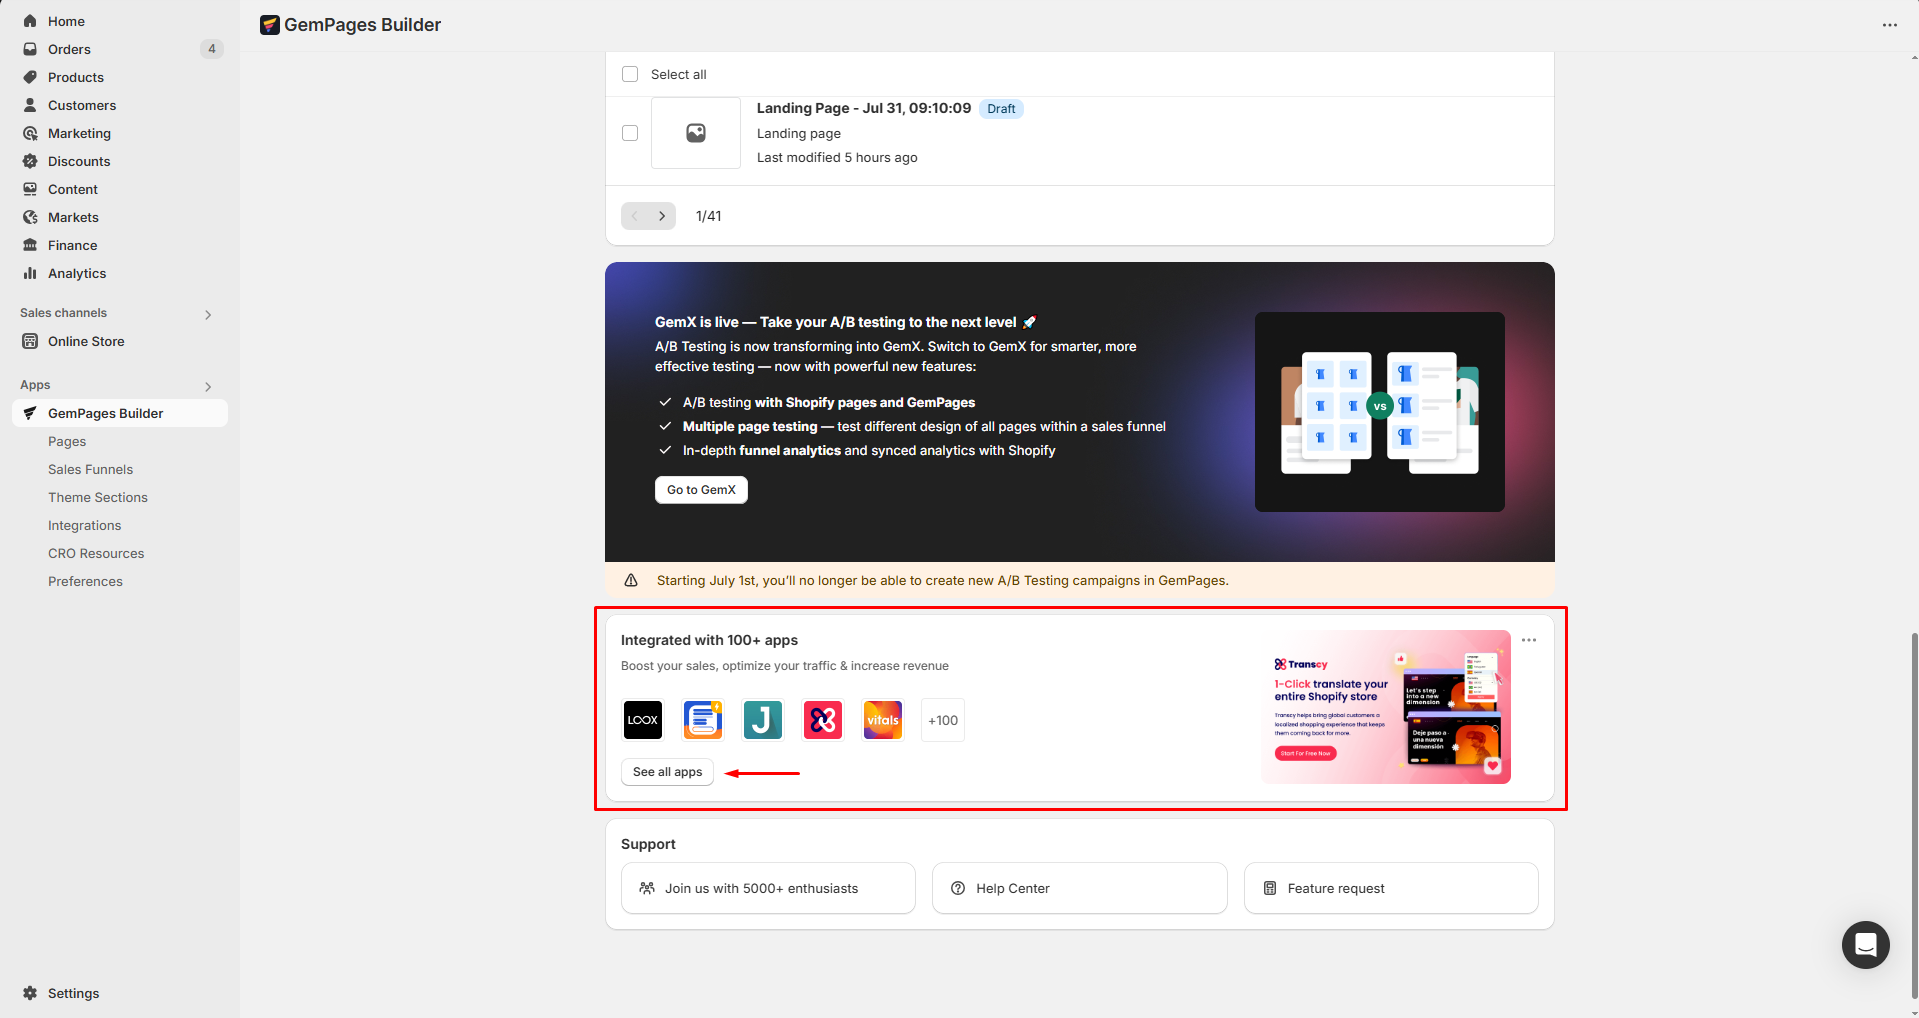1919x1018 pixels.
Task: Join the community of 5000+ enthusiasts
Action: tap(768, 888)
